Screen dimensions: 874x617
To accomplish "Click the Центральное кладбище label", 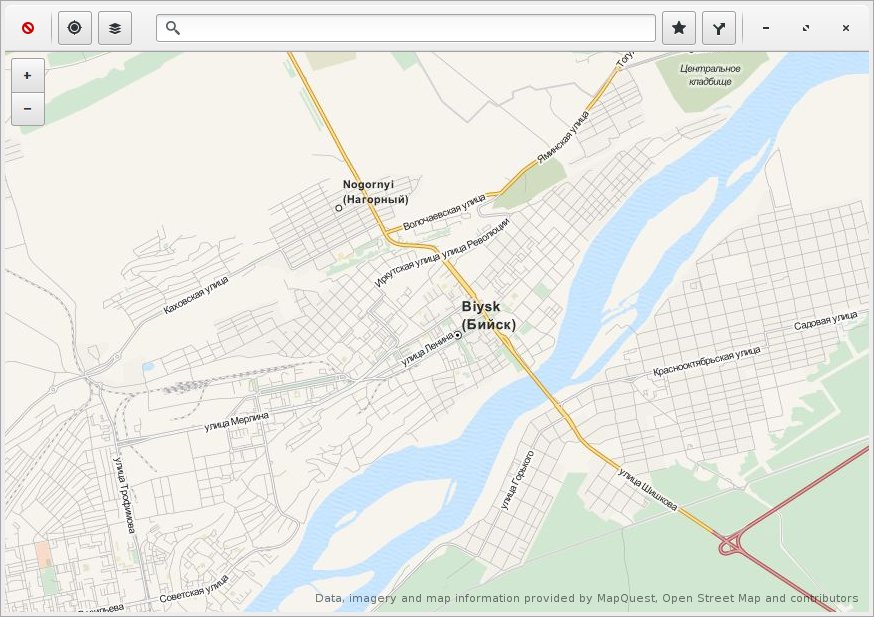I will [x=710, y=75].
